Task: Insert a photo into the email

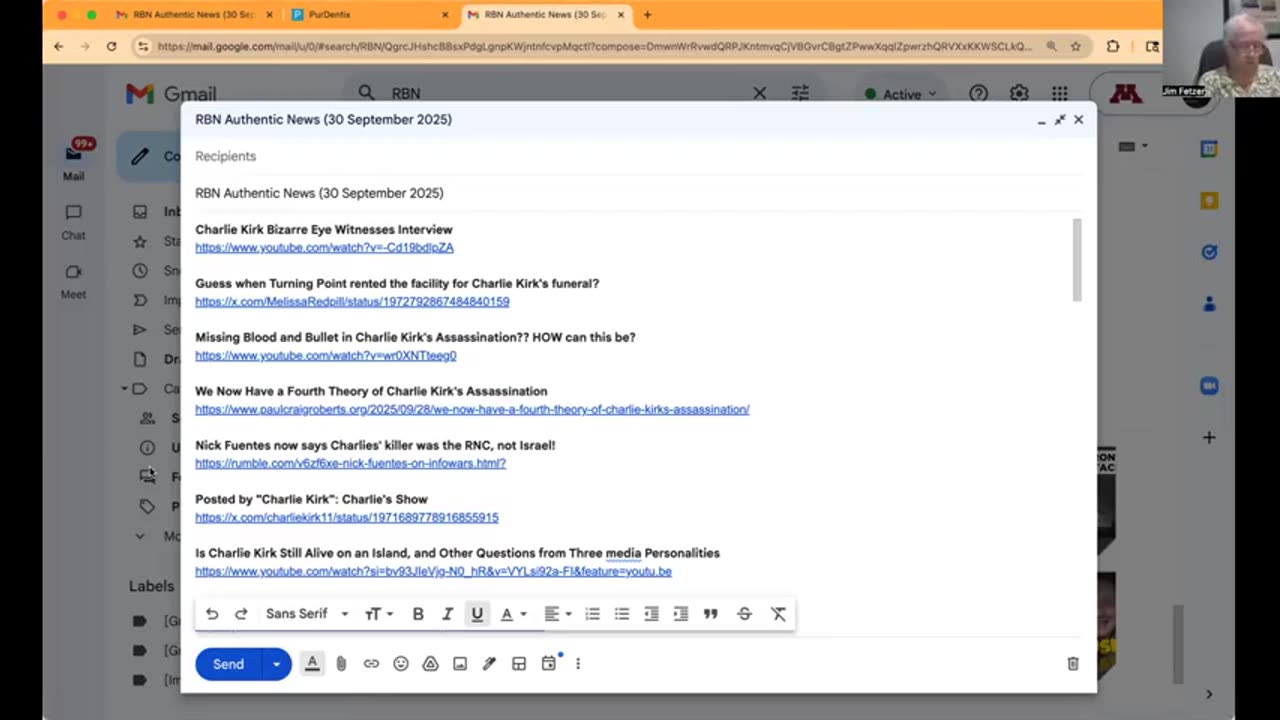Action: tap(460, 663)
